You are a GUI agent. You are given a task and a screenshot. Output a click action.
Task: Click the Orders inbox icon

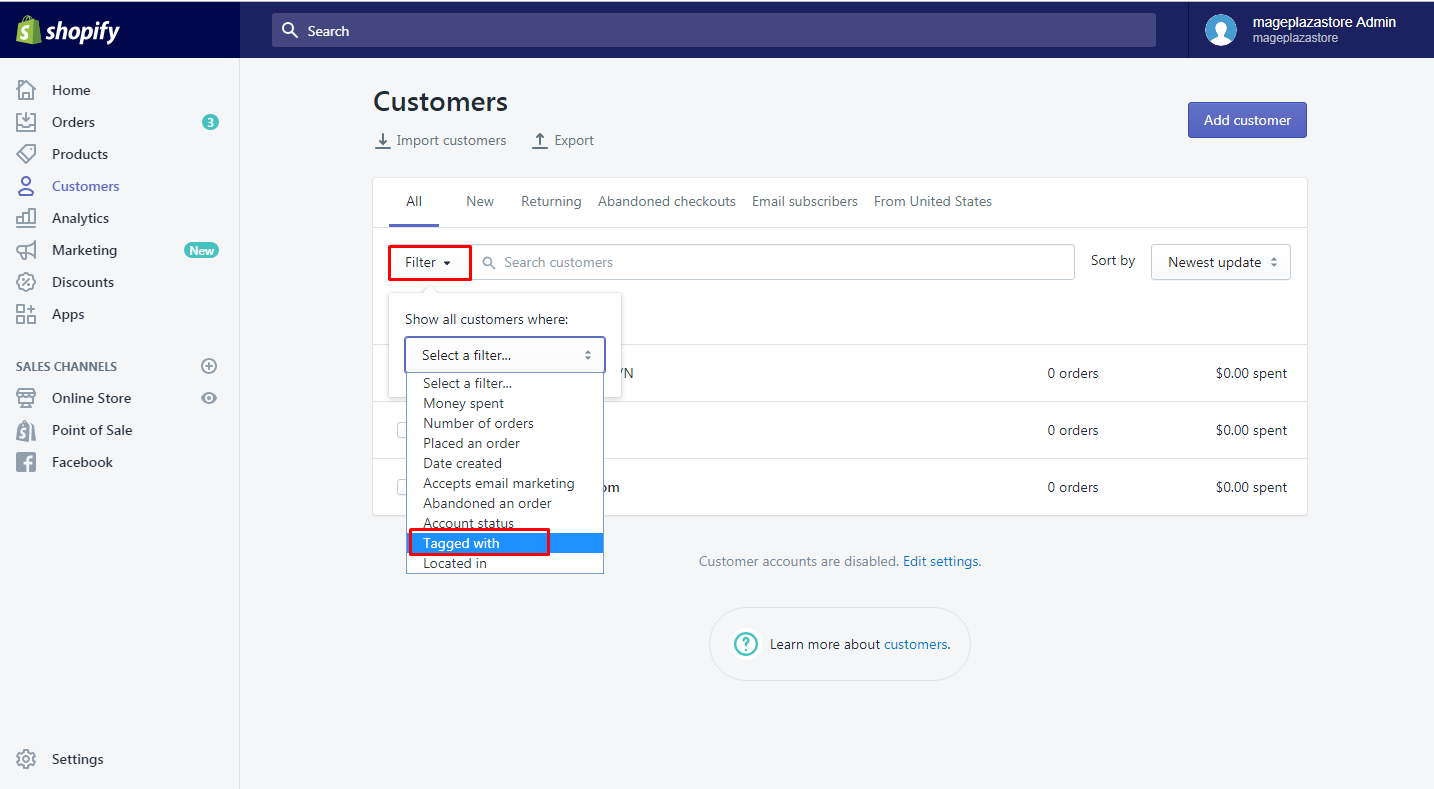pos(26,122)
